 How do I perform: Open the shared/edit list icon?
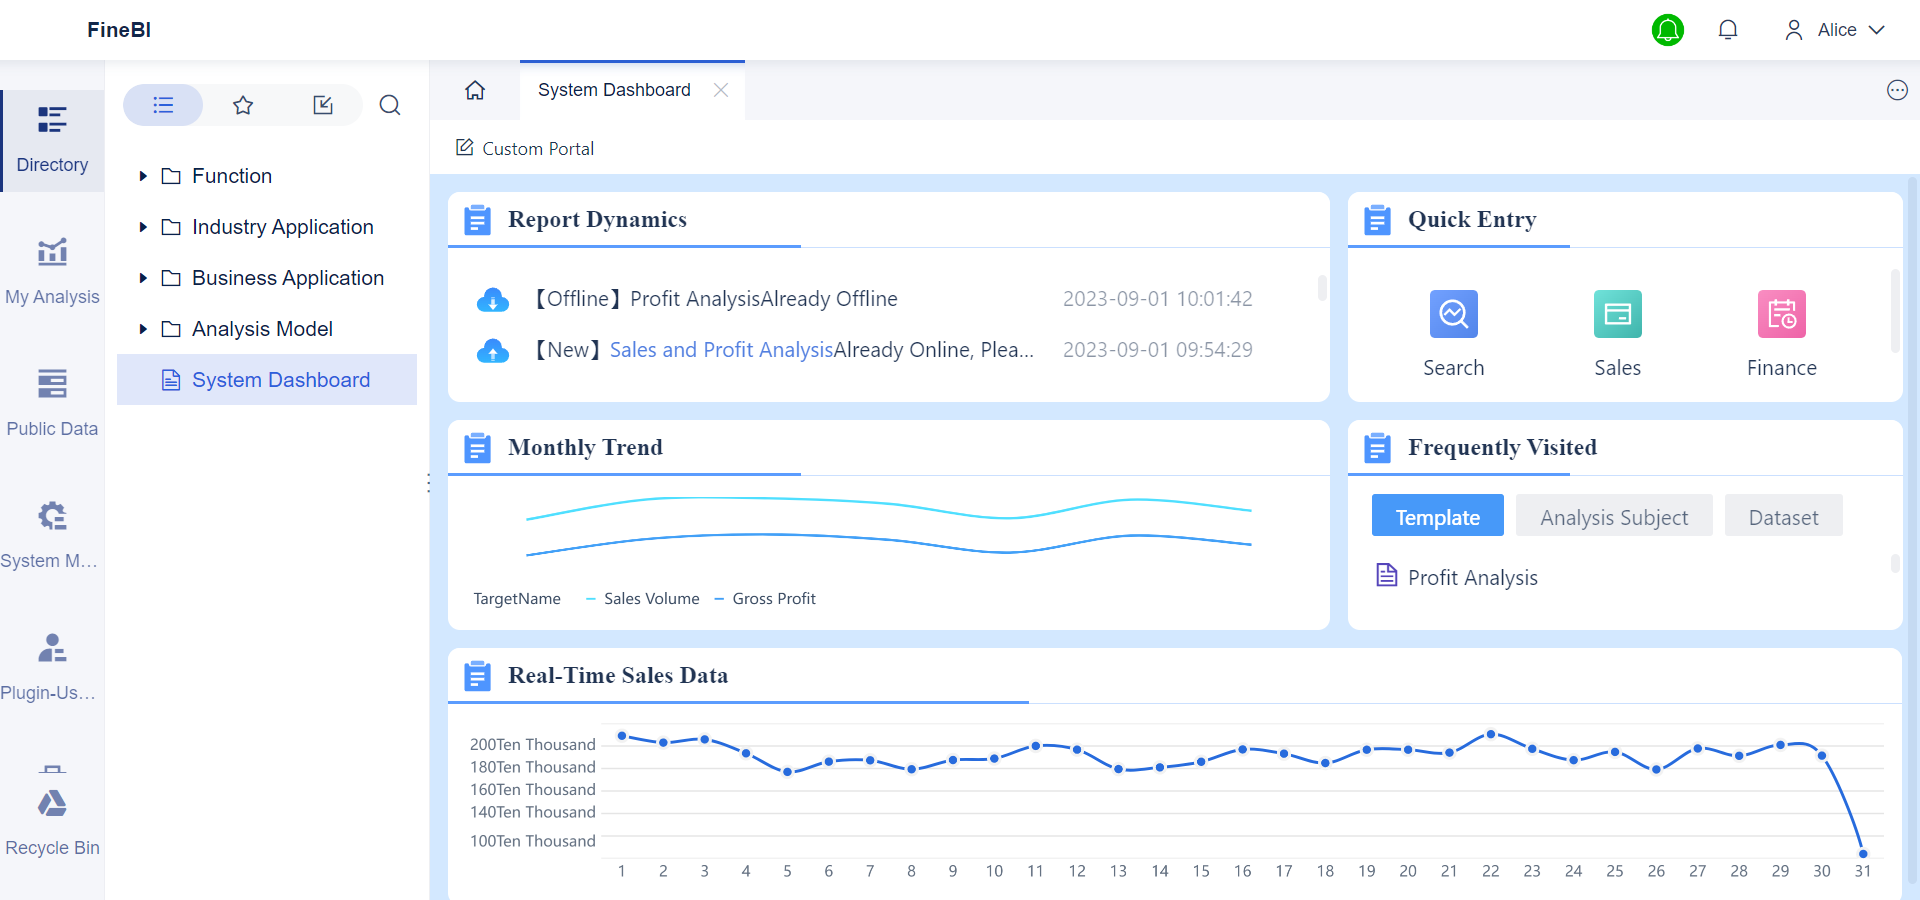(x=323, y=105)
